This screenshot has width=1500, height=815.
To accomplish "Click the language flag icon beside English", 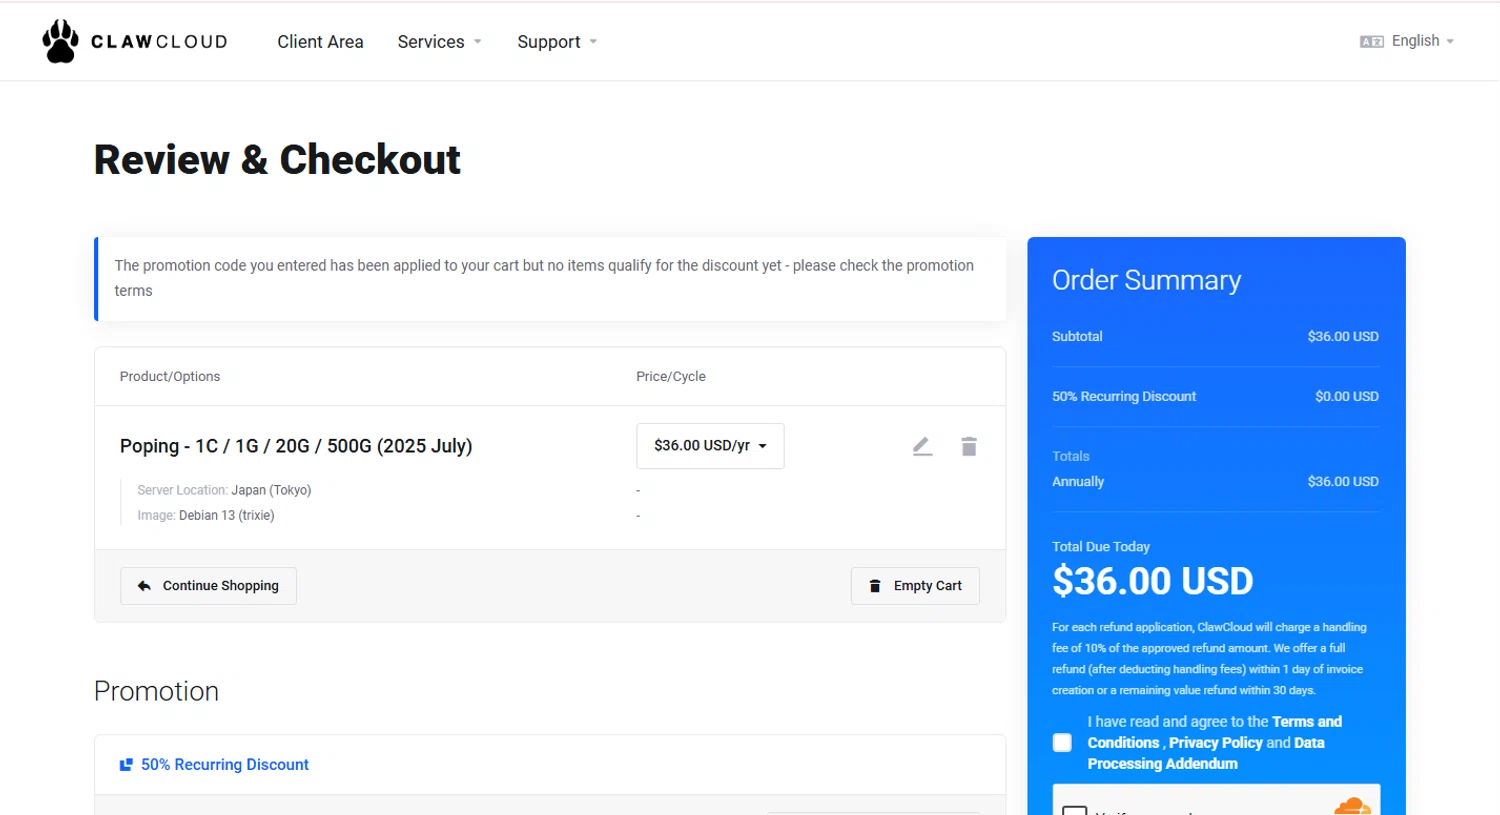I will tap(1371, 41).
